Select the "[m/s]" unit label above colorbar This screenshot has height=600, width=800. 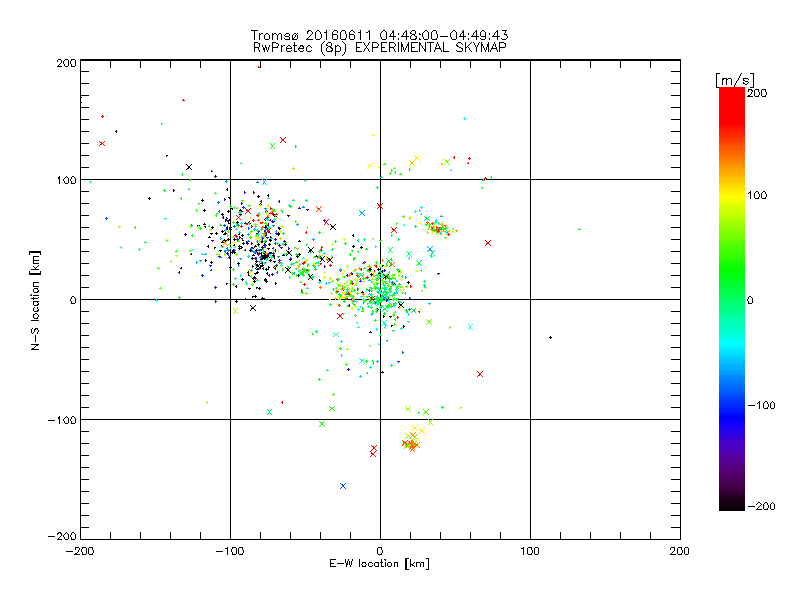[x=735, y=80]
